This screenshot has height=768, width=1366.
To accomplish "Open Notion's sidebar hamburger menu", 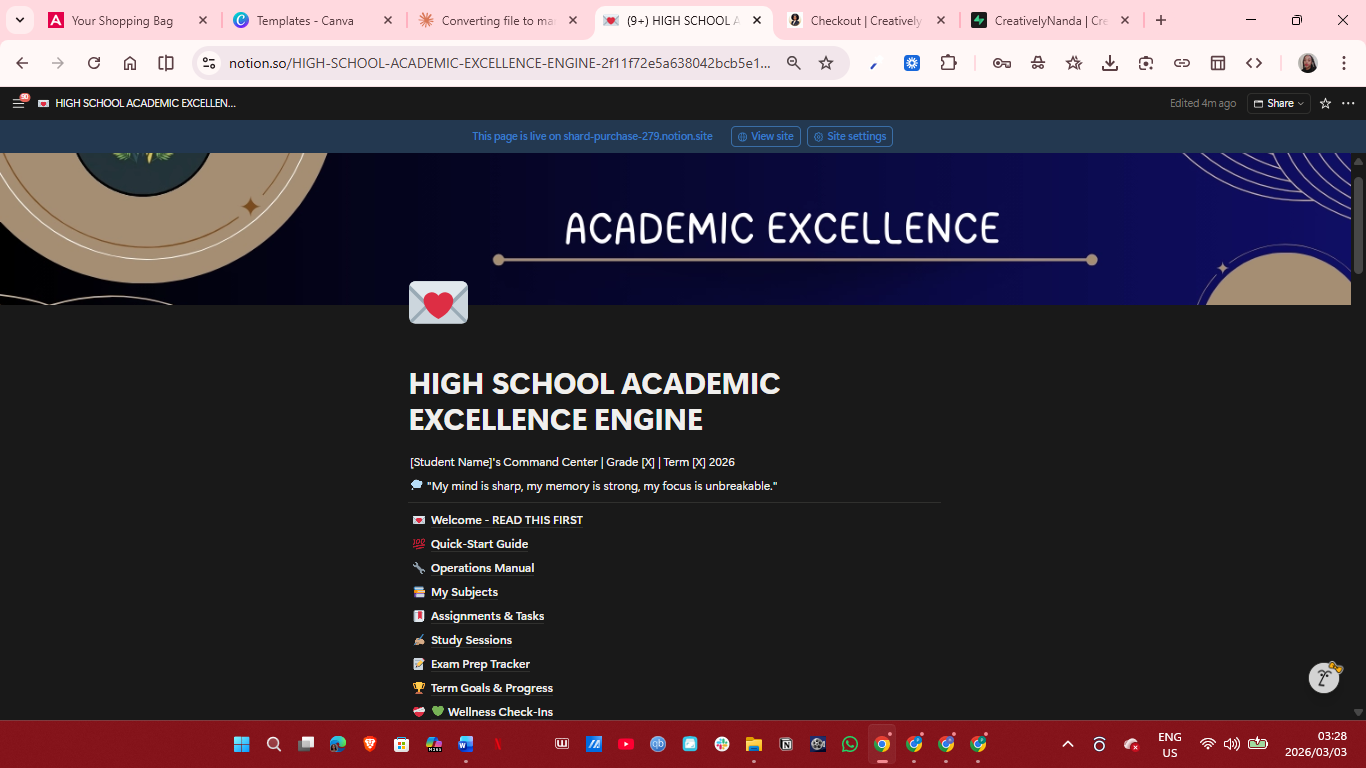I will pyautogui.click(x=18, y=102).
